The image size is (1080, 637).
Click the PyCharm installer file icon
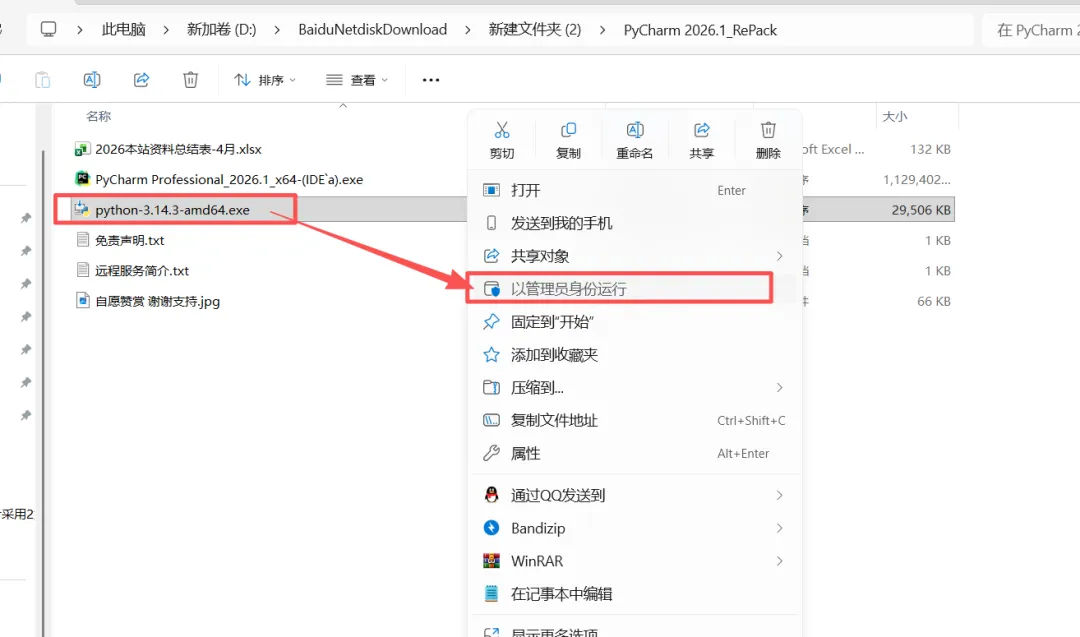tap(82, 179)
